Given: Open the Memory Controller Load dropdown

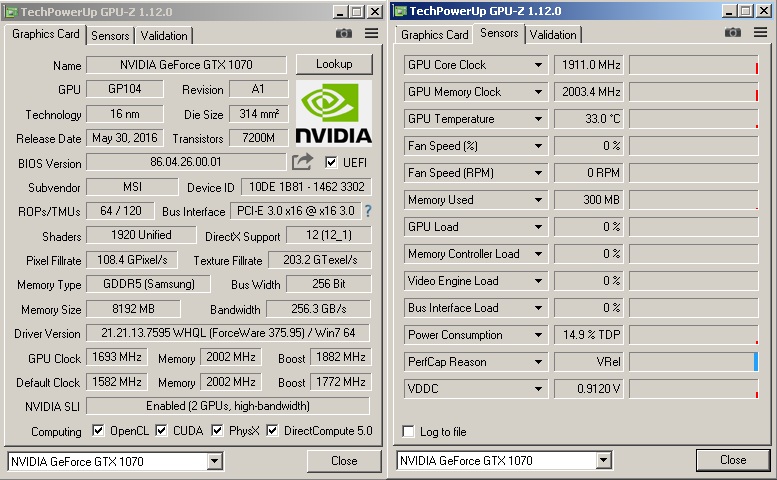Looking at the screenshot, I should 538,254.
